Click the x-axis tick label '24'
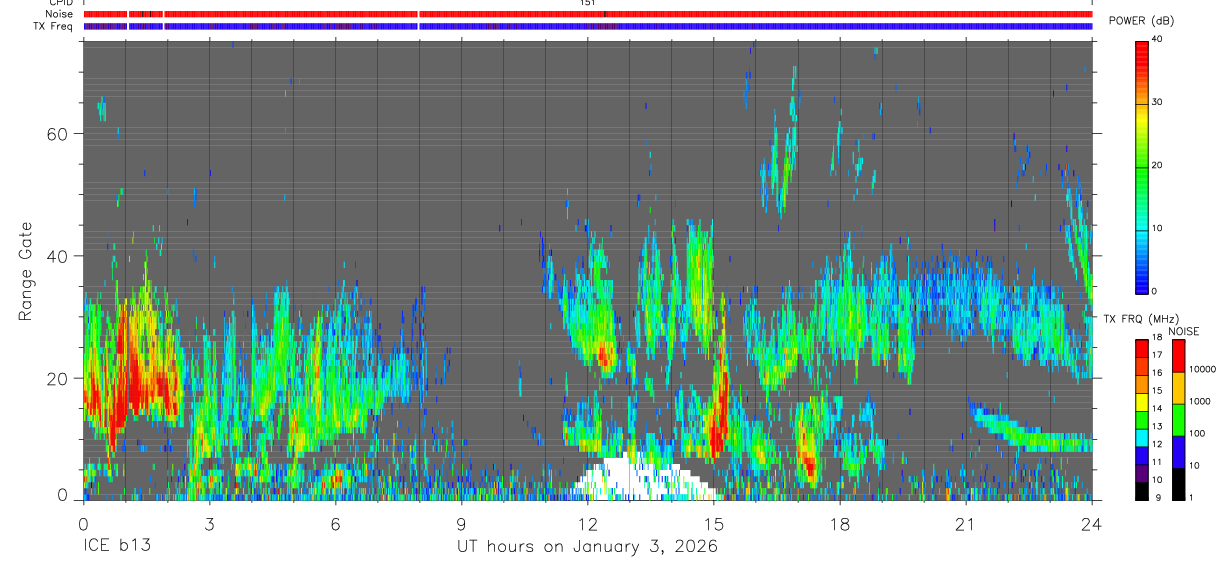This screenshot has width=1228, height=567. click(1092, 523)
